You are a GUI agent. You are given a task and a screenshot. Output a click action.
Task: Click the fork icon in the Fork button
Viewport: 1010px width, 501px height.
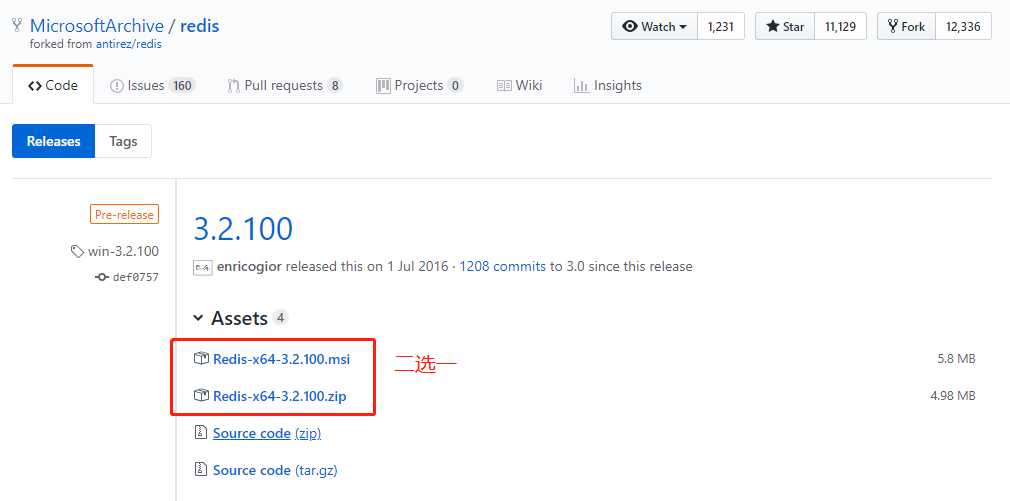[x=893, y=26]
